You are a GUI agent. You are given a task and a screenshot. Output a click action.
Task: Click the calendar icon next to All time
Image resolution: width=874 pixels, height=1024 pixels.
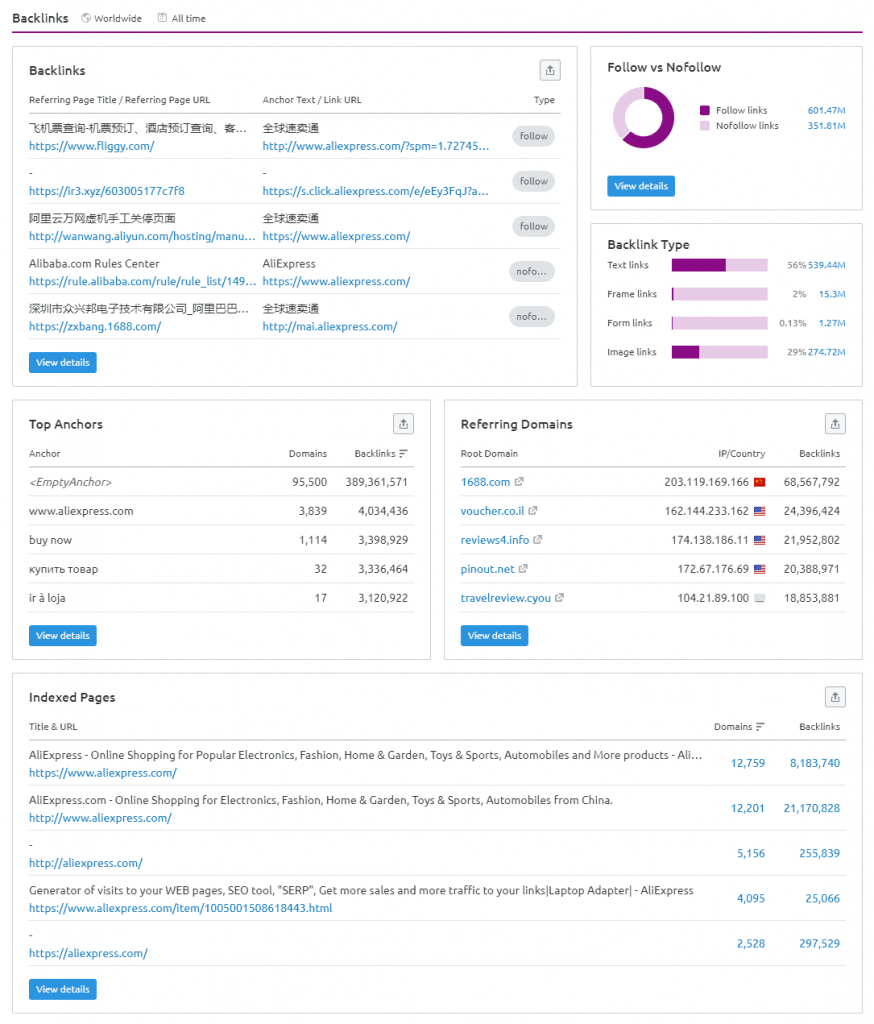[x=163, y=18]
